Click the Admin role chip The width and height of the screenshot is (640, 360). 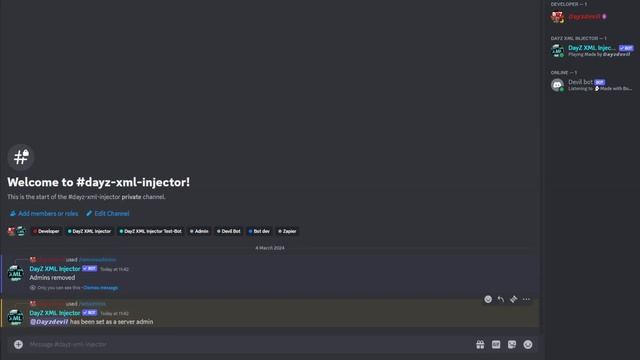pyautogui.click(x=199, y=231)
